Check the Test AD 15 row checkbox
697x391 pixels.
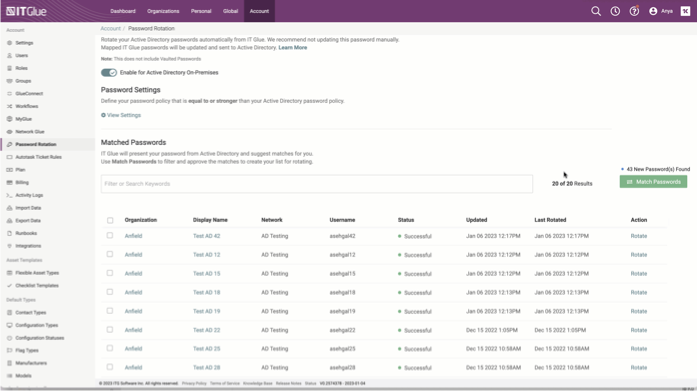[x=110, y=273]
